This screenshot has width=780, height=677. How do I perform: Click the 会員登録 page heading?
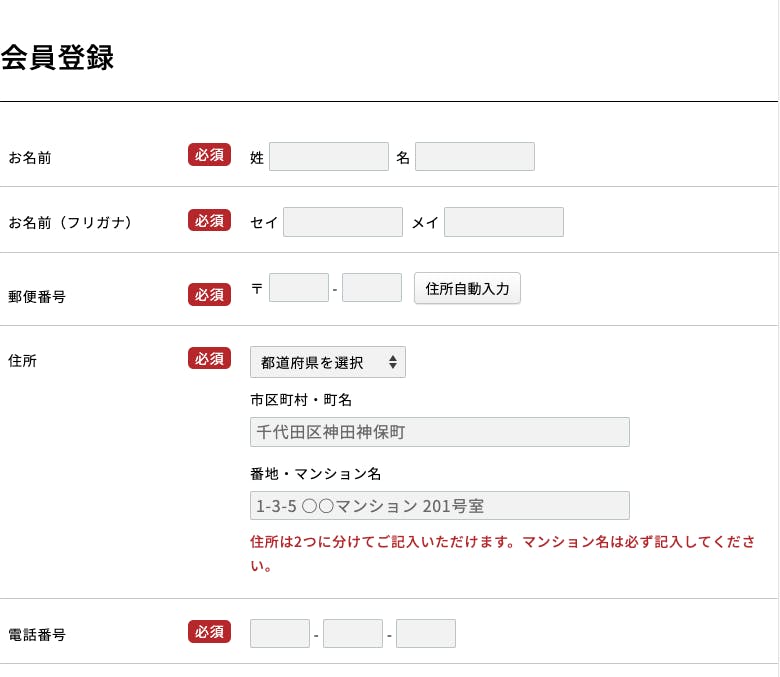(x=57, y=58)
